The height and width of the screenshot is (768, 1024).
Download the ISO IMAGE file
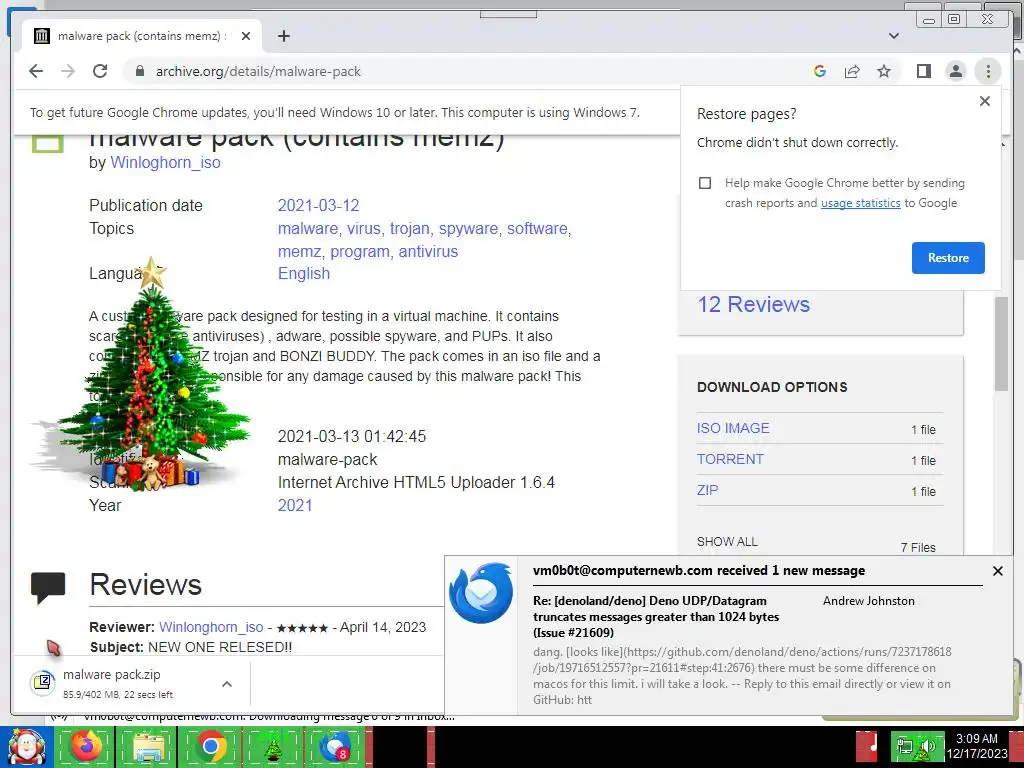pos(733,428)
